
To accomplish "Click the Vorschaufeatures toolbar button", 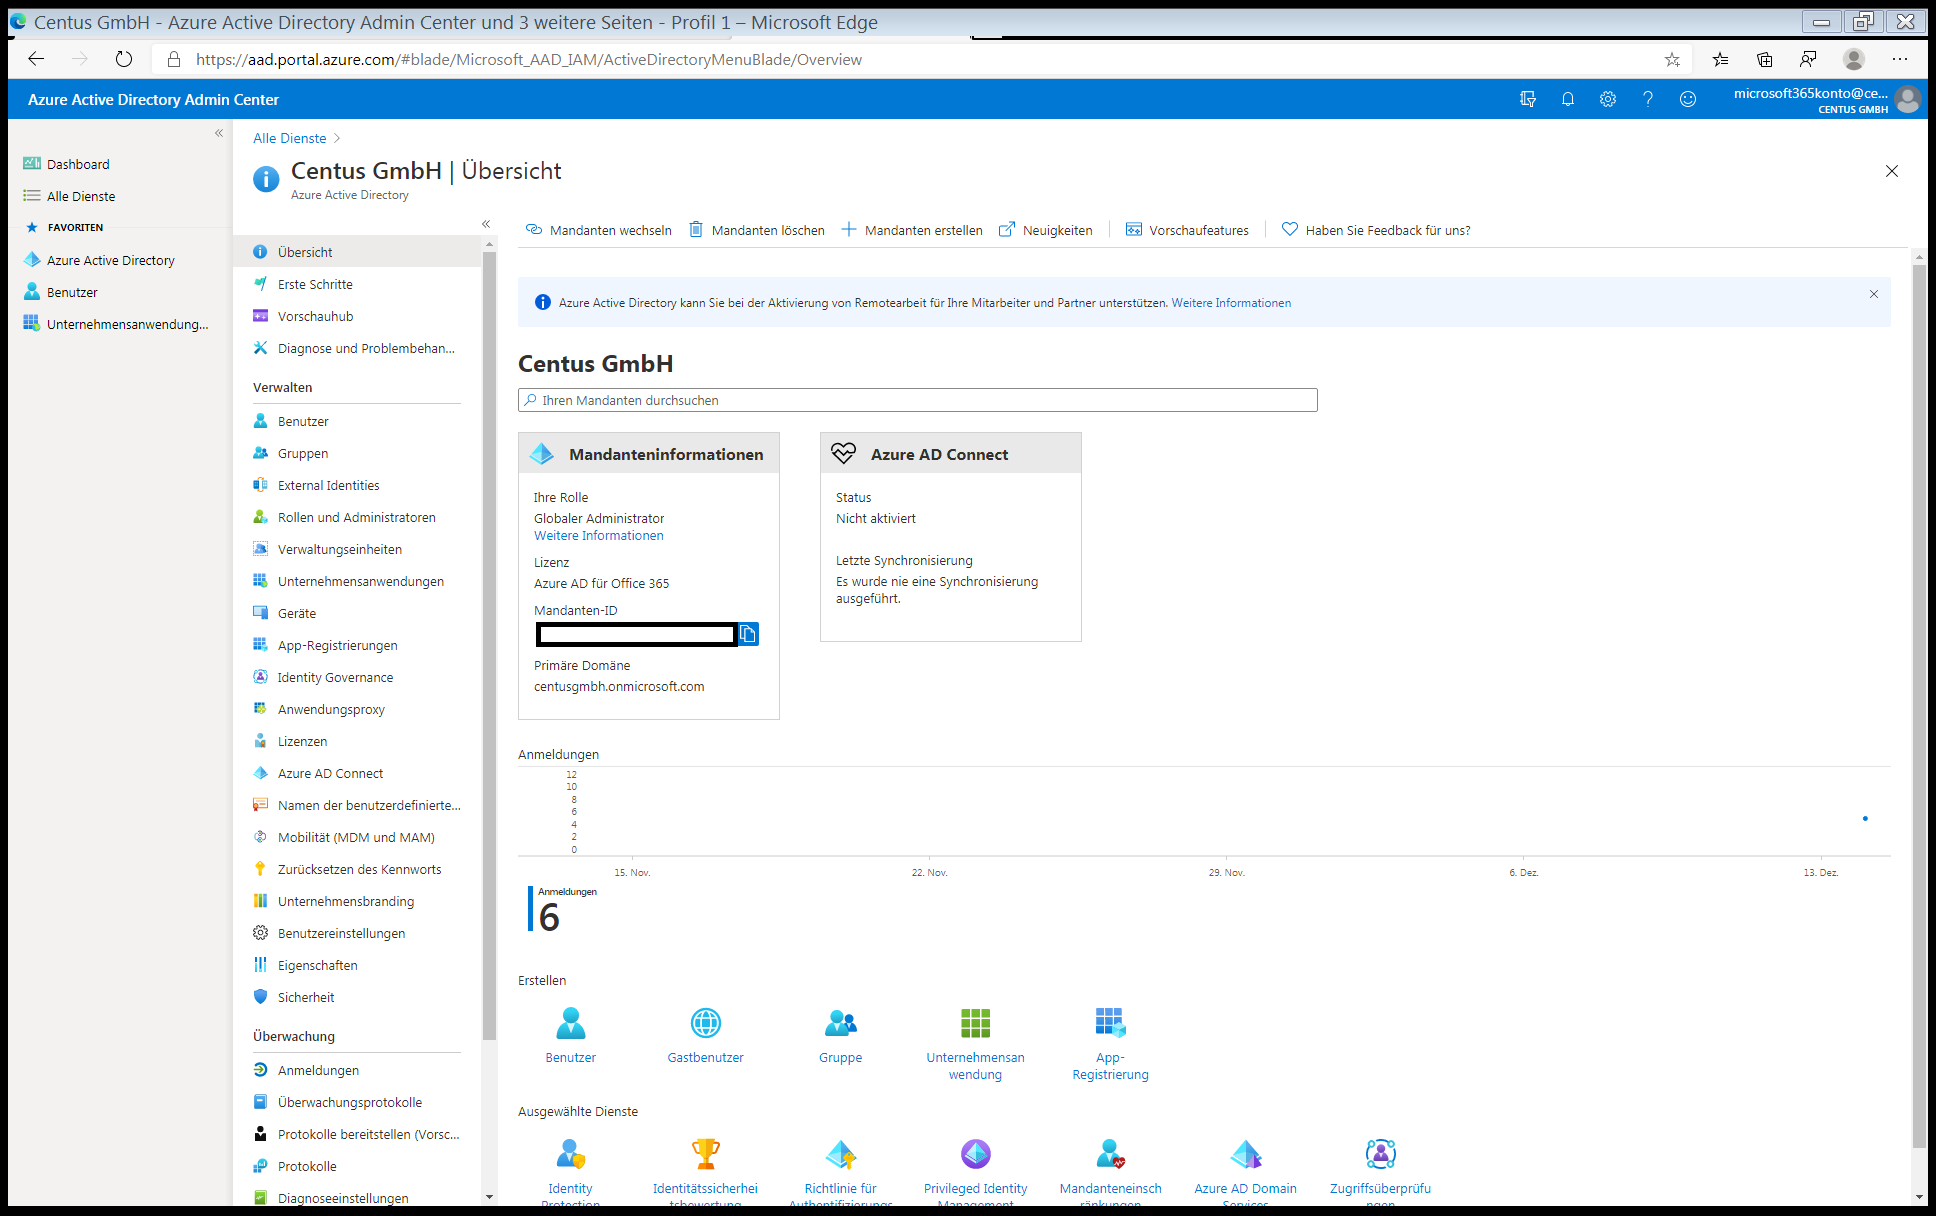I will (x=1186, y=230).
